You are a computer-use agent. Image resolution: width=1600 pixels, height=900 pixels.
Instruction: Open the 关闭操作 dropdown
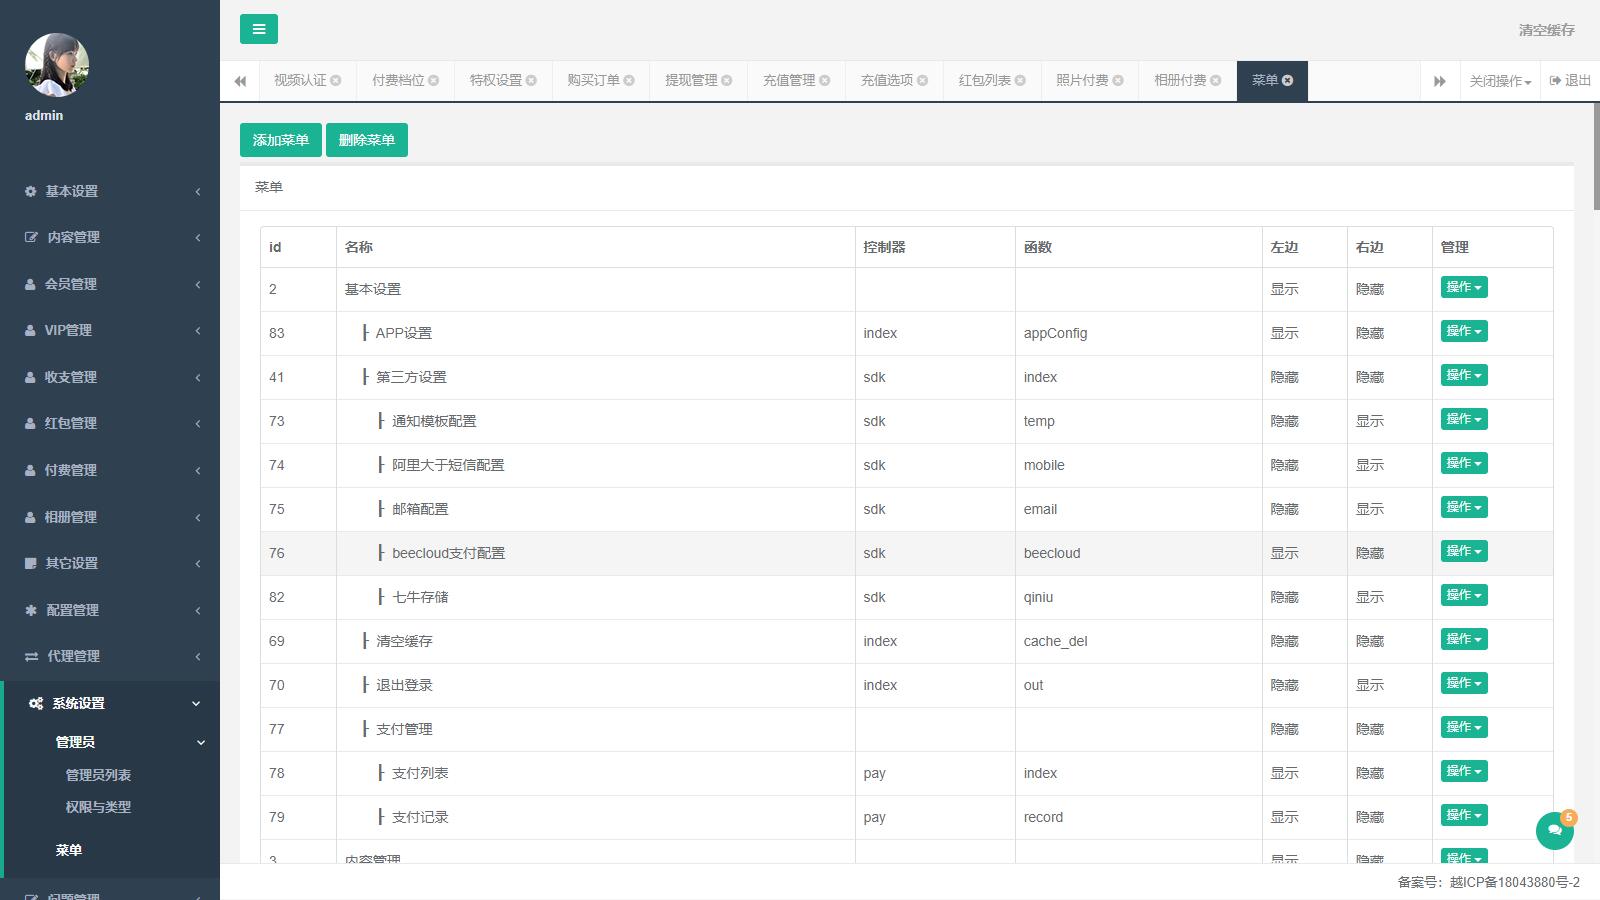(1499, 81)
